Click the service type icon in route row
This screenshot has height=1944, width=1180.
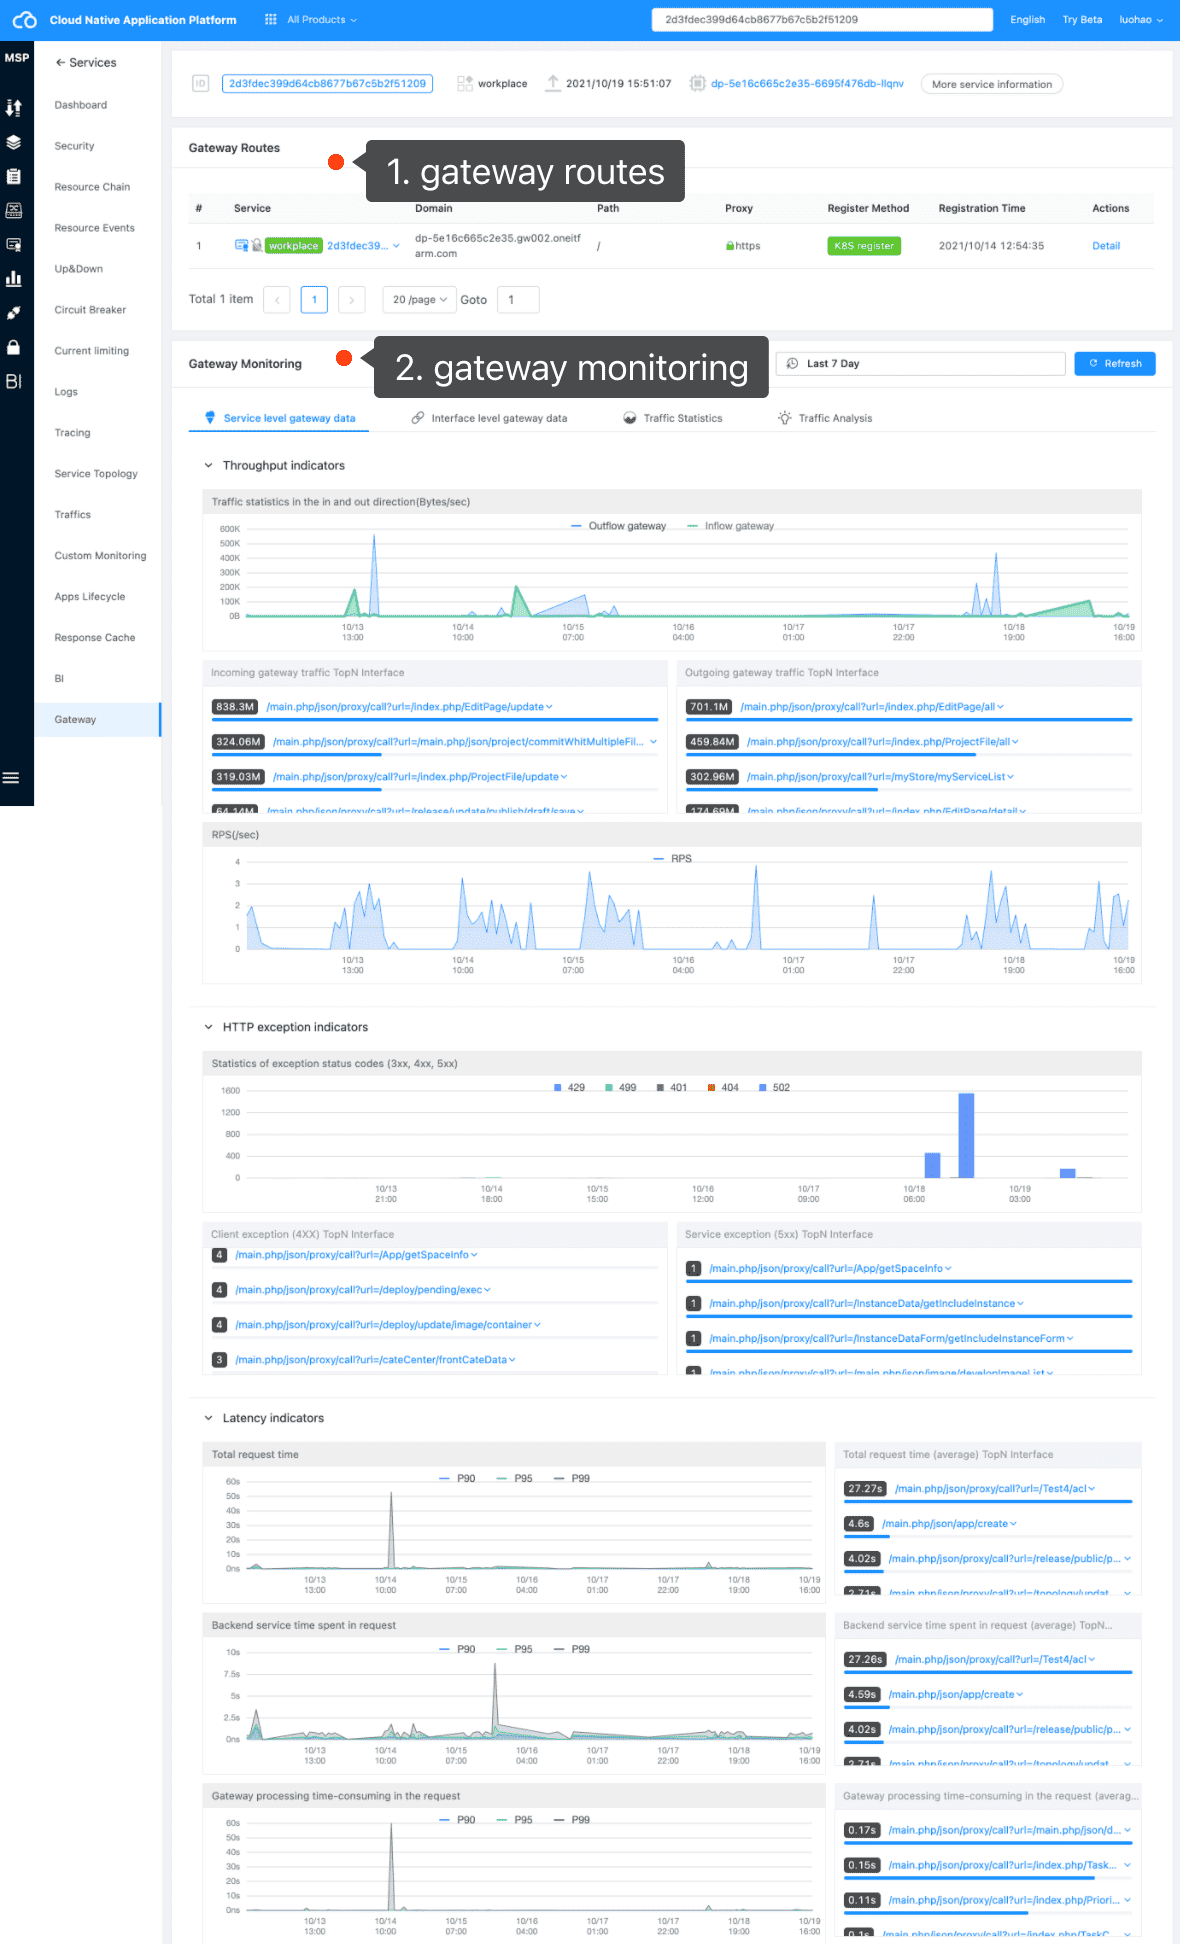pos(241,245)
